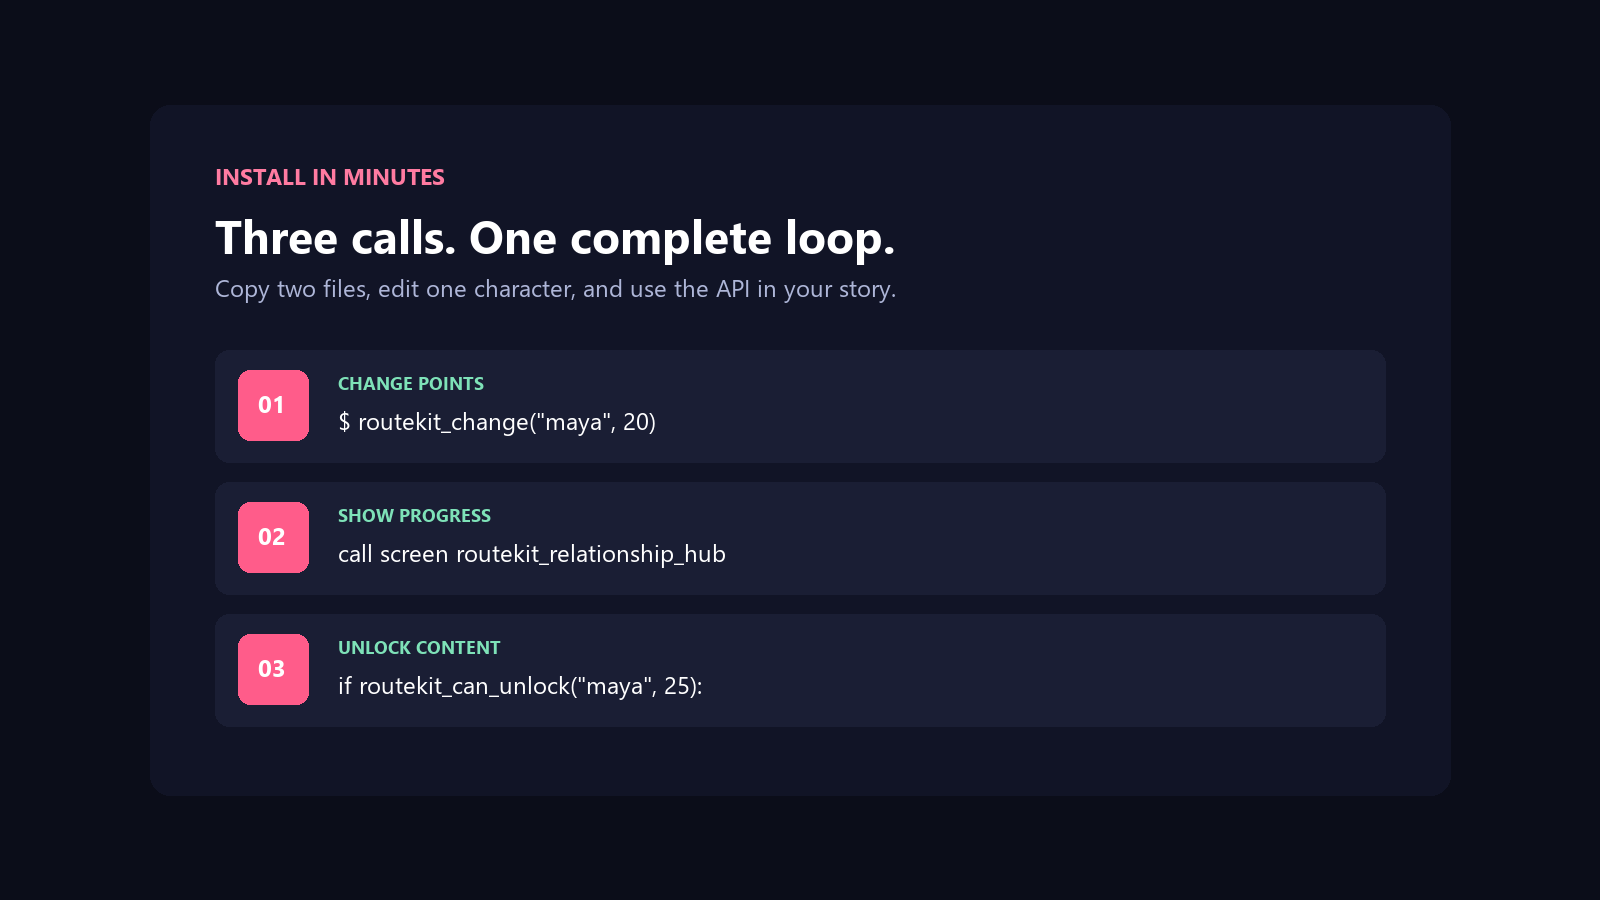
Task: Select the second step card background
Action: tap(800, 538)
